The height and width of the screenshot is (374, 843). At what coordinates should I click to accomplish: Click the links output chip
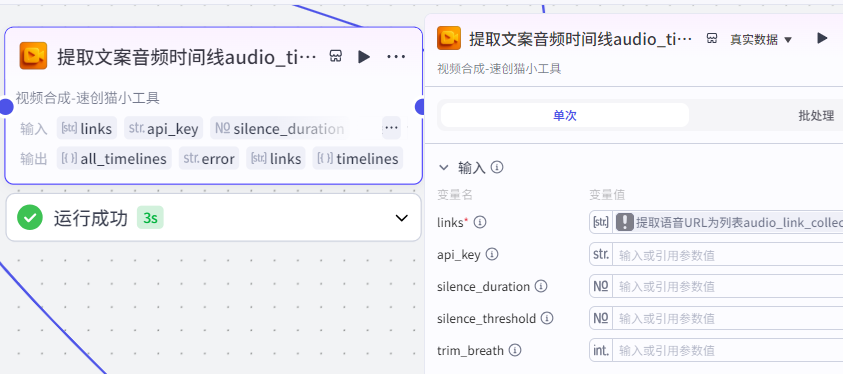pos(276,159)
